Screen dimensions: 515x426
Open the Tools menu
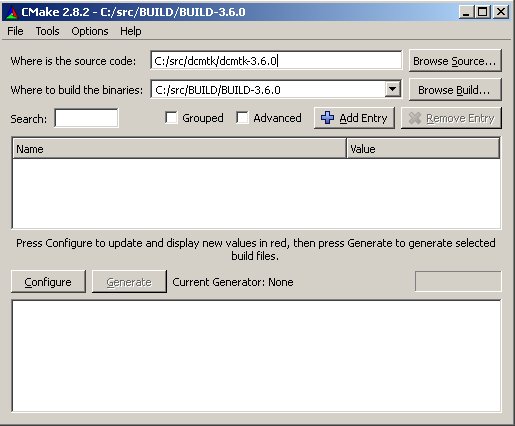coord(47,31)
